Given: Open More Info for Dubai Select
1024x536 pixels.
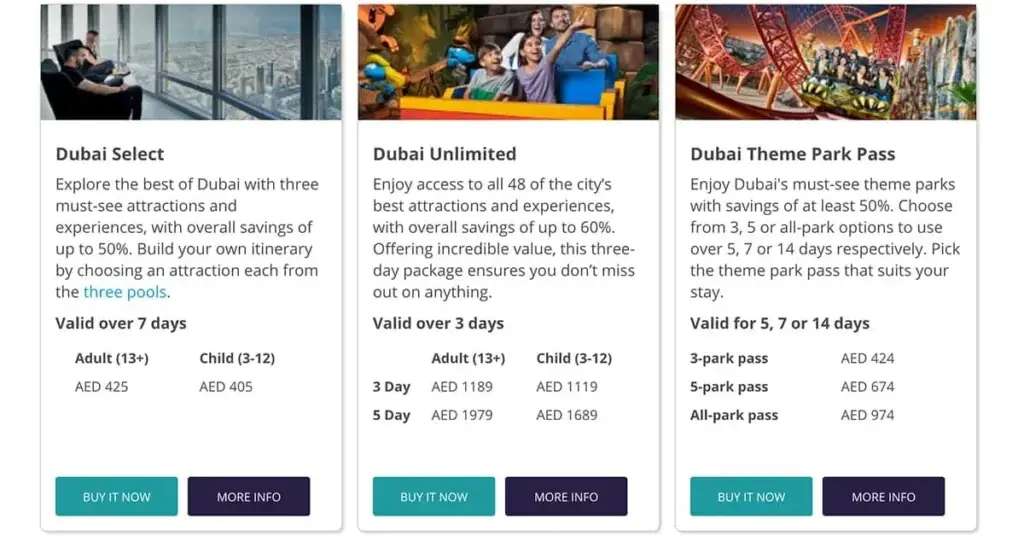Looking at the screenshot, I should point(248,497).
